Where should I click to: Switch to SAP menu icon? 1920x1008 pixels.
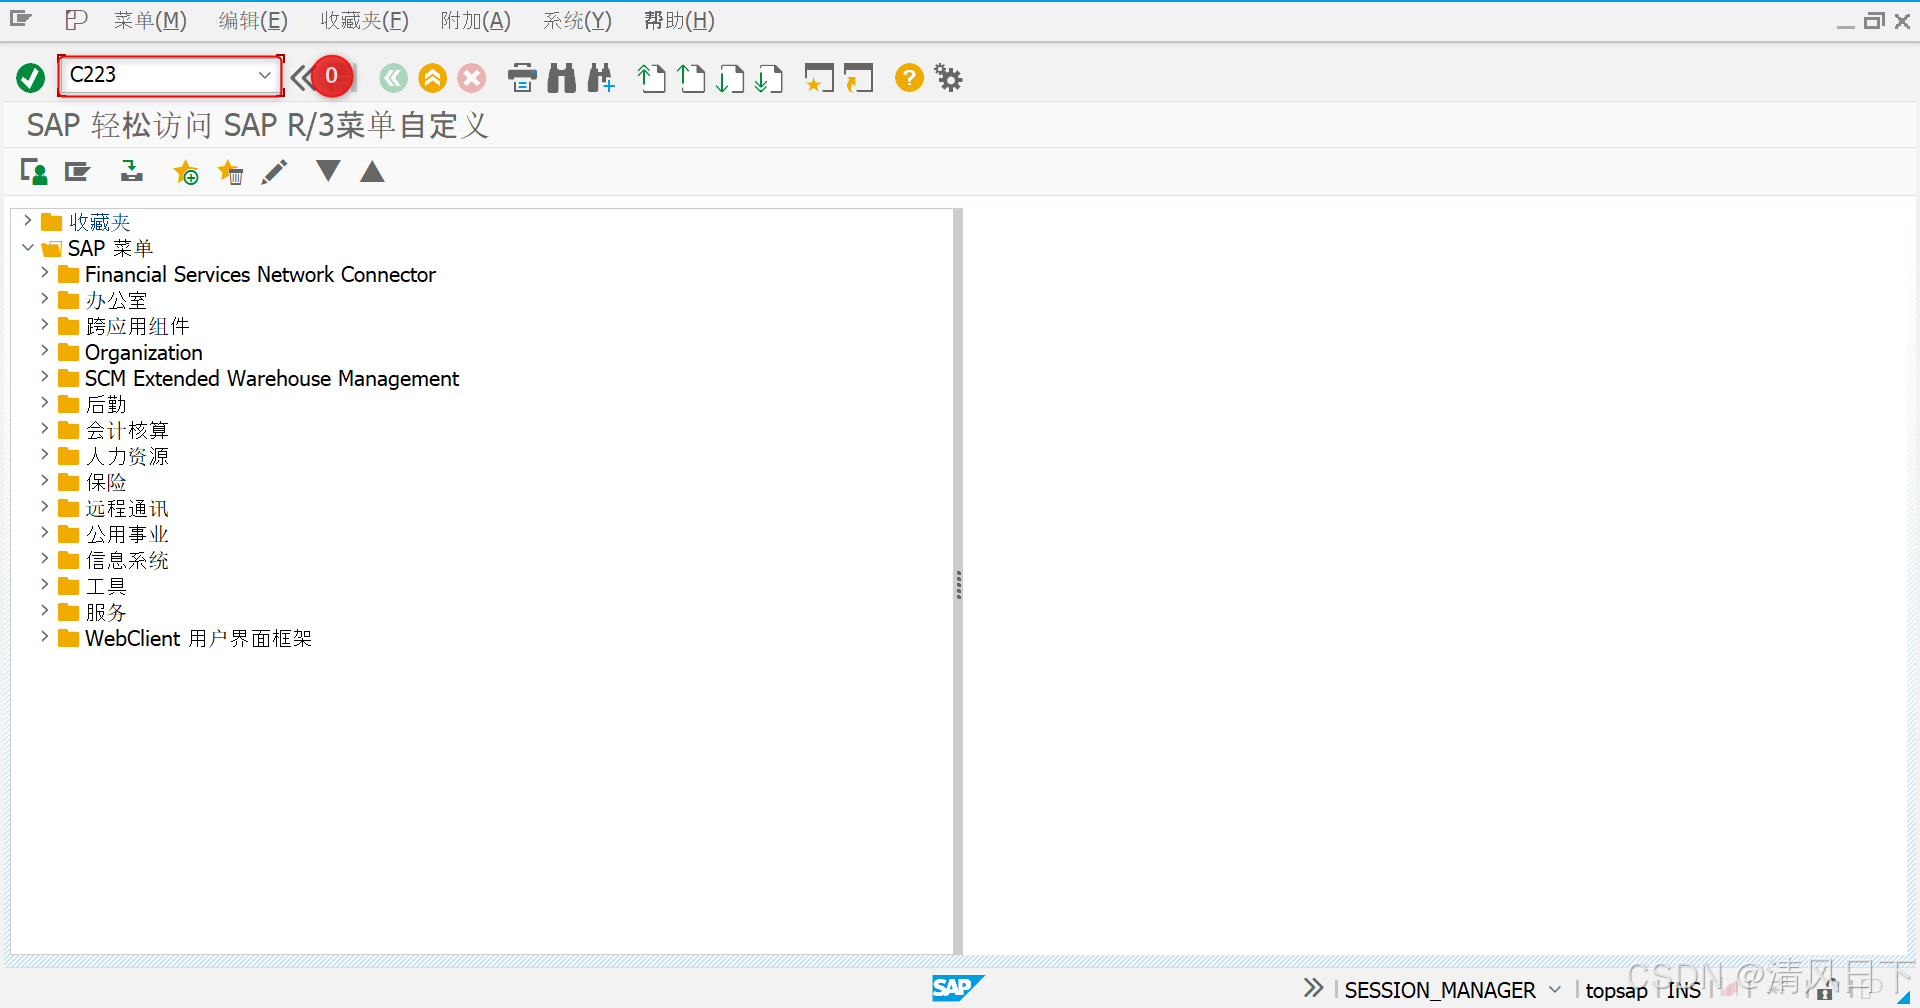(x=77, y=172)
